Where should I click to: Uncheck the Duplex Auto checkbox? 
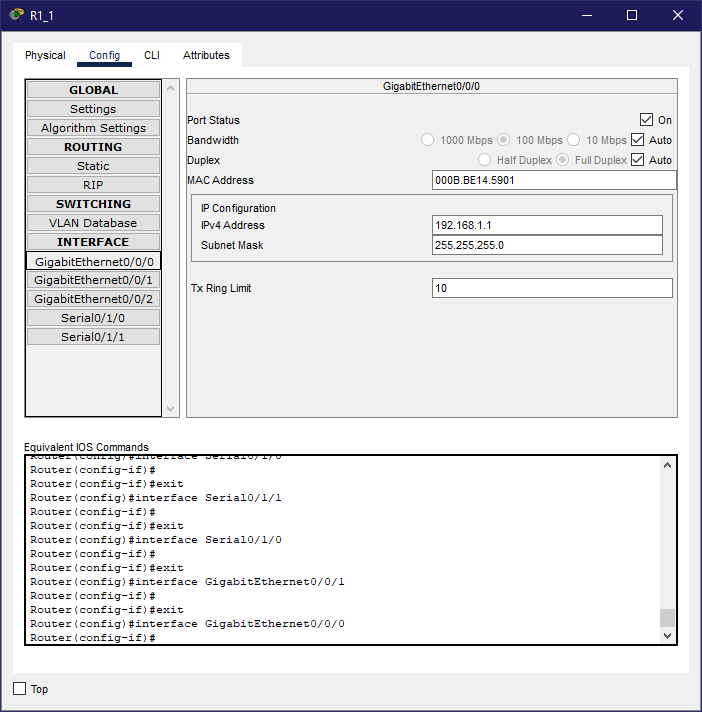click(638, 160)
